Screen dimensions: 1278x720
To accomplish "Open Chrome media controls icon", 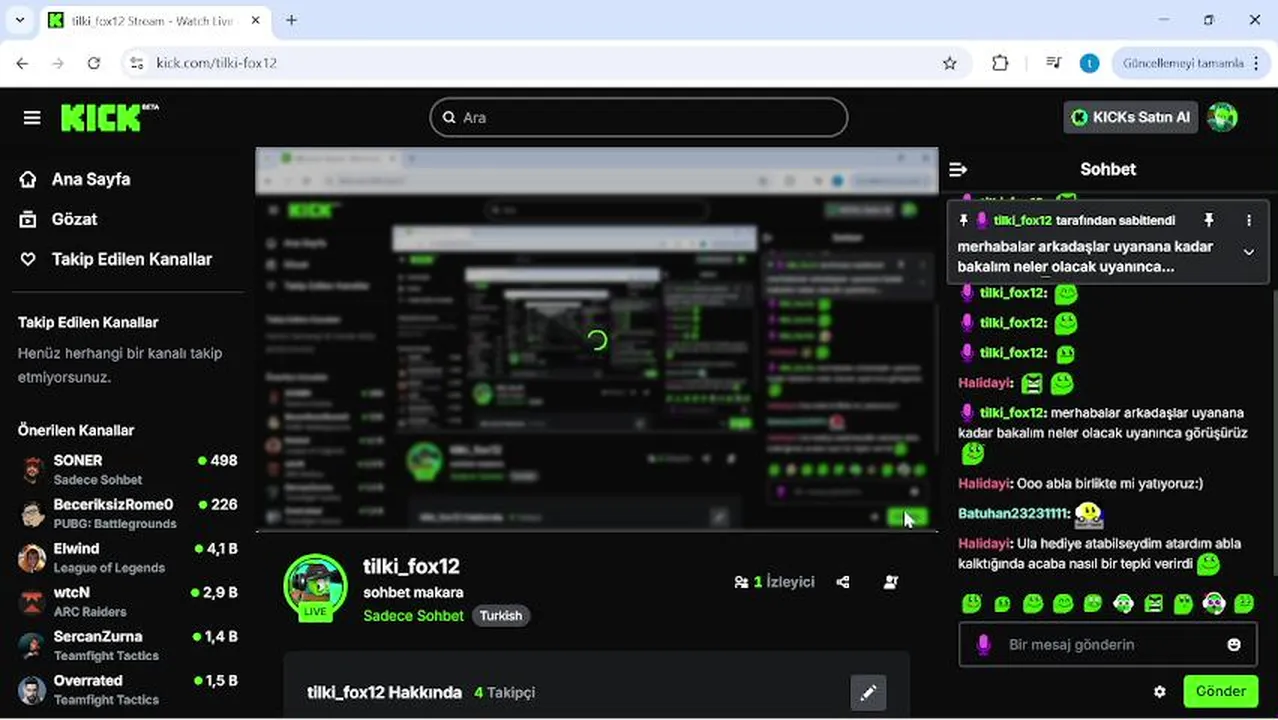I will coord(1053,63).
